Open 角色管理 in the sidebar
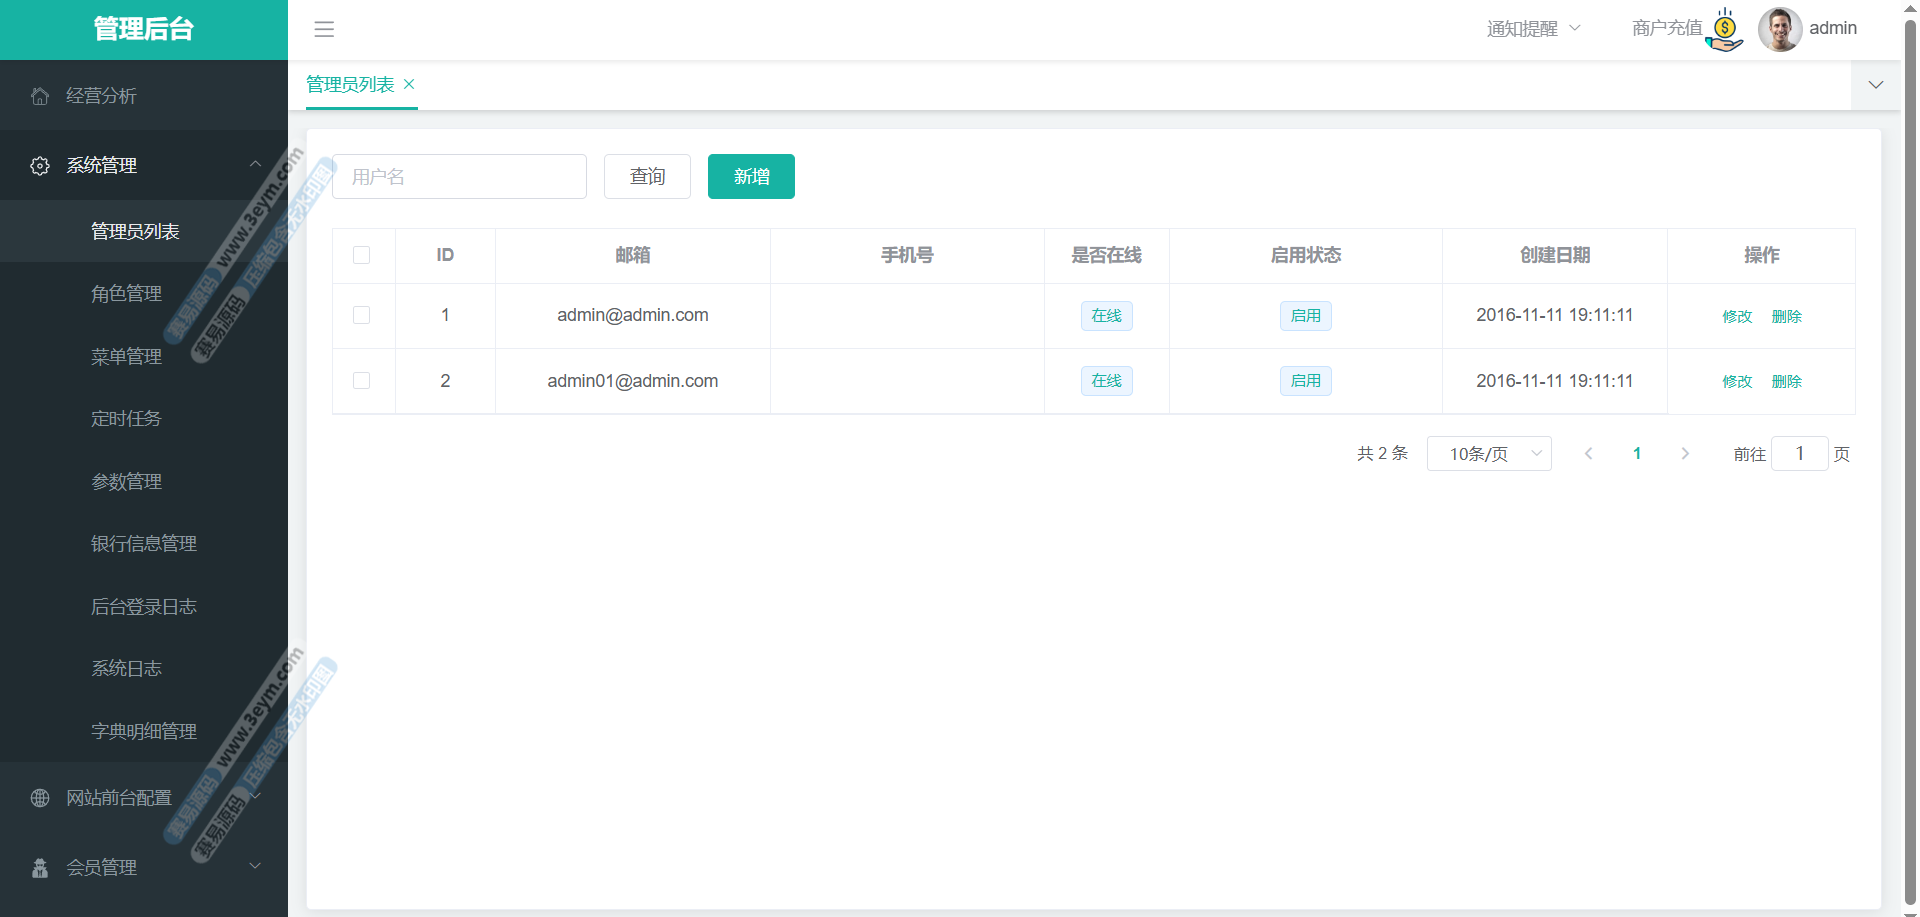Viewport: 1920px width, 917px height. coord(126,294)
